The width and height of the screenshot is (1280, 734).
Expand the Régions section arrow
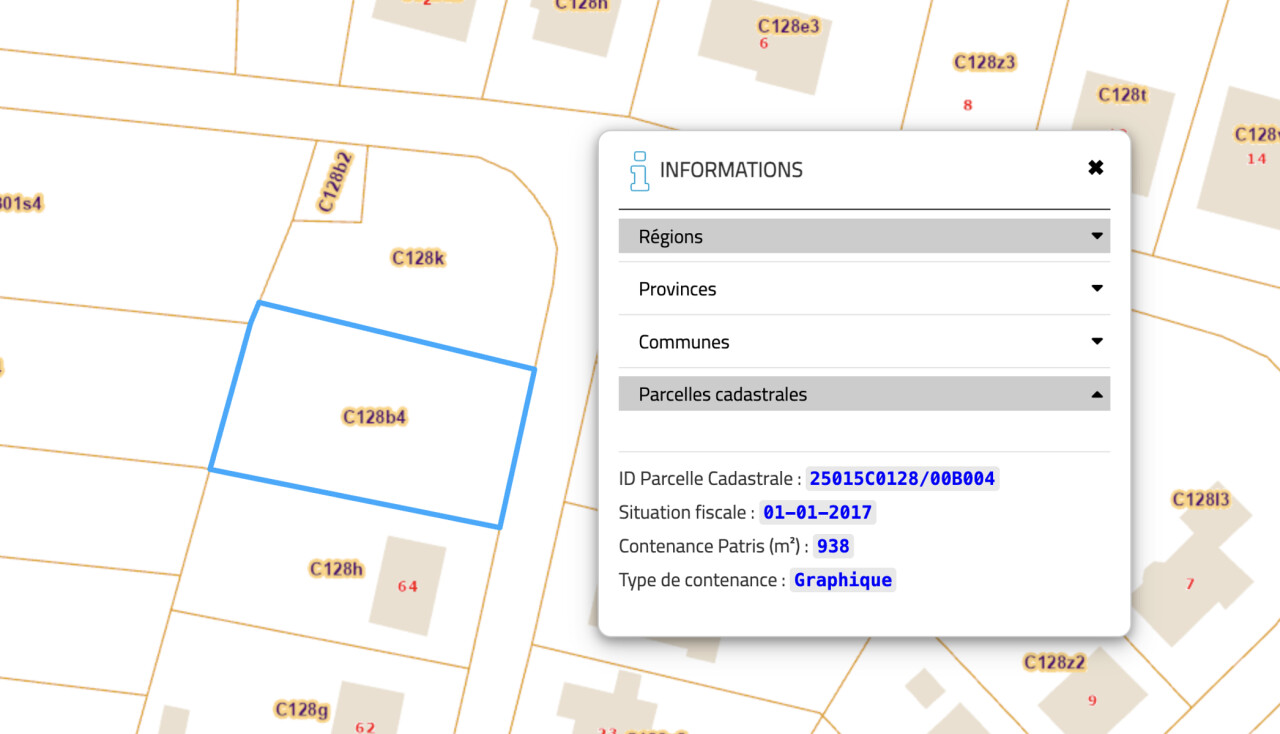(1097, 237)
